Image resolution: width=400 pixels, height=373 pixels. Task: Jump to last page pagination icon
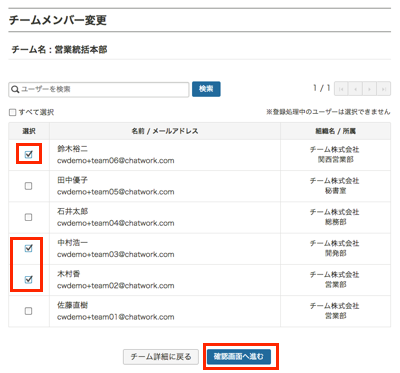click(384, 89)
